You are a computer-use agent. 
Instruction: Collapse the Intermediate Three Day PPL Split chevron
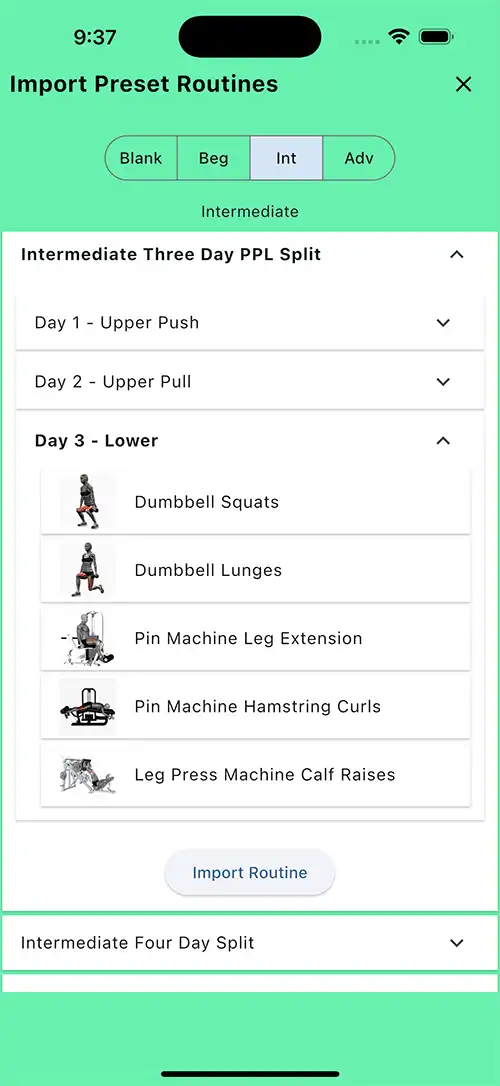tap(456, 255)
